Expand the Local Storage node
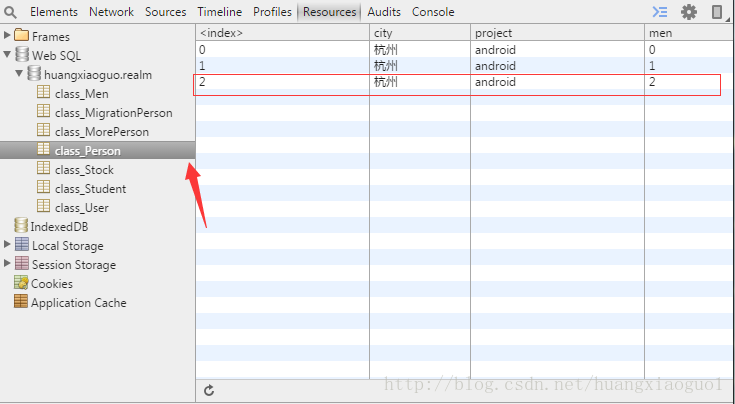 (7, 244)
